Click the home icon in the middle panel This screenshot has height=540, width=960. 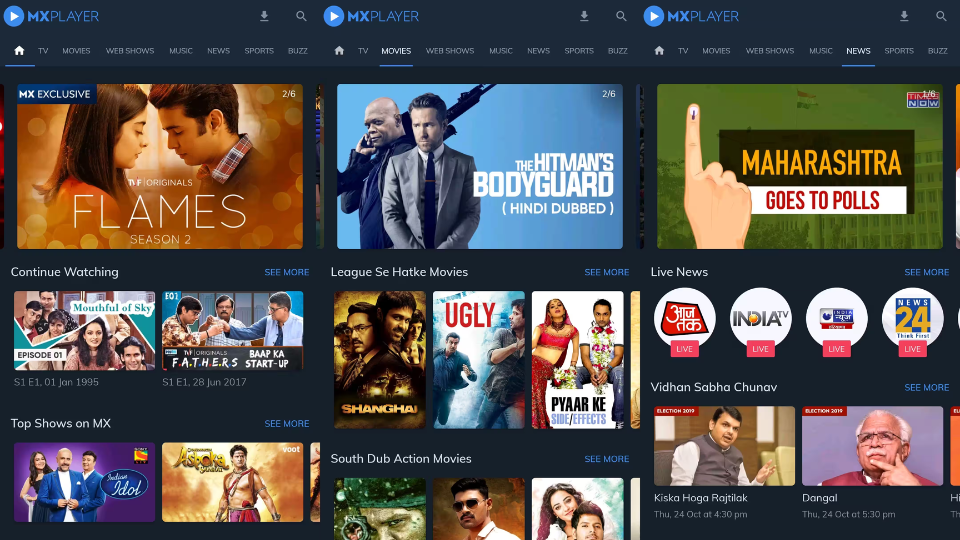click(x=339, y=51)
